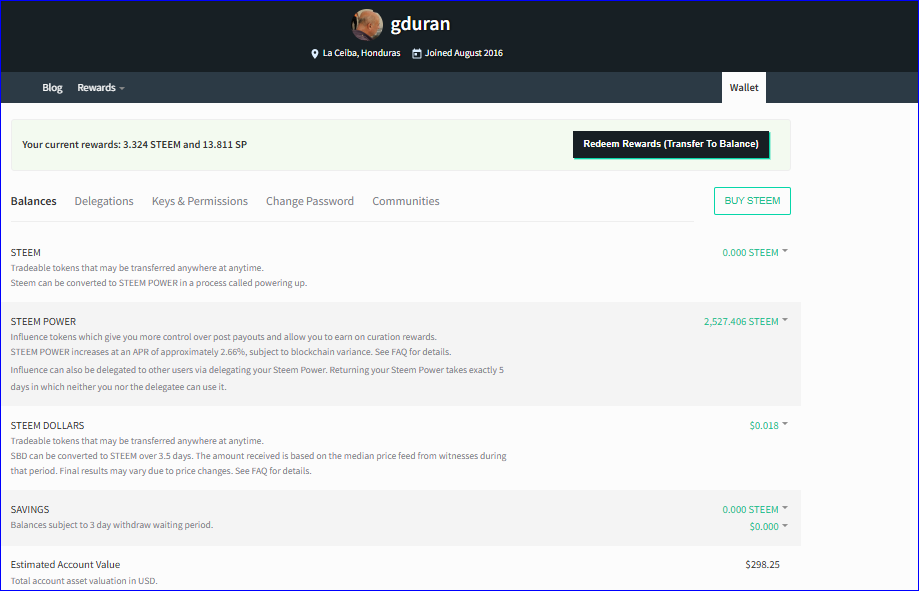Screen dimensions: 919x591
Task: Click the BUY STEEM button
Action: (x=752, y=201)
